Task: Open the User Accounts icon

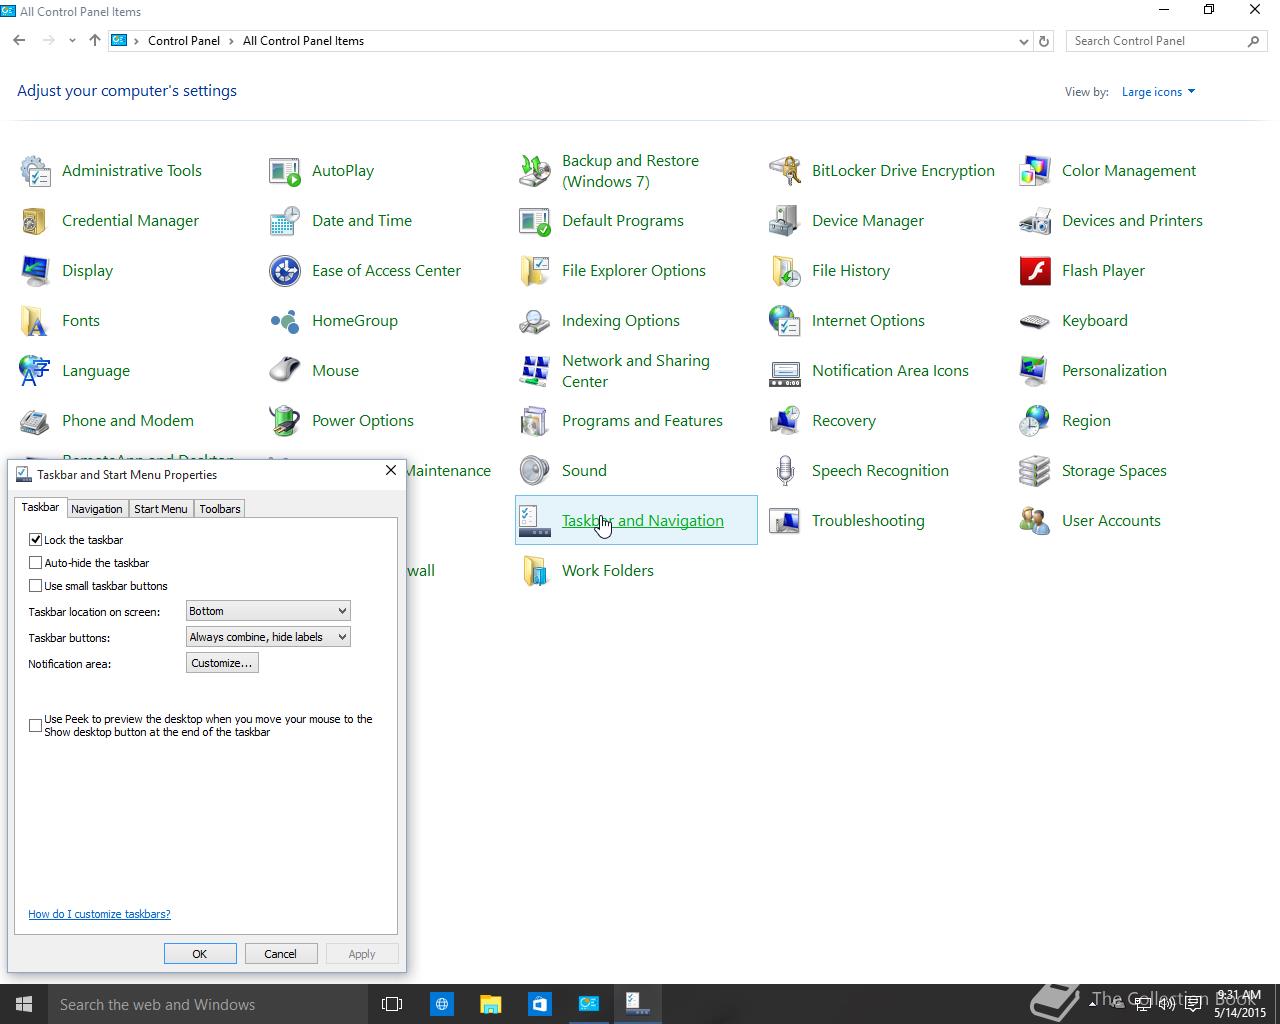Action: (x=1035, y=521)
